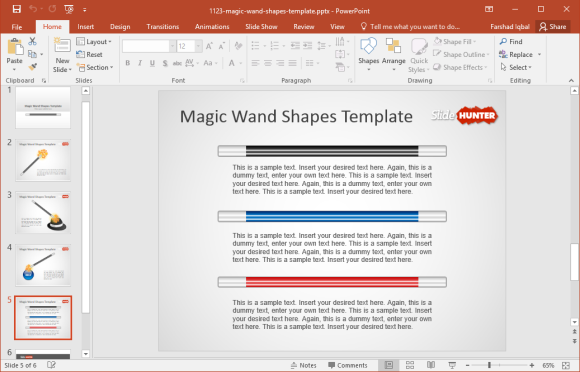Expand the Section dropdown
This screenshot has width=580, height=372.
click(95, 67)
